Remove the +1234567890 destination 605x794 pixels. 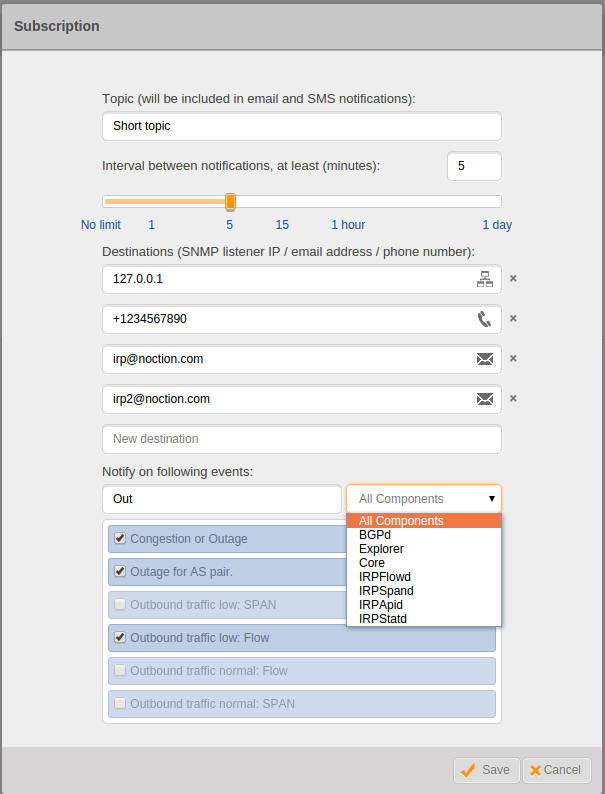coord(513,319)
